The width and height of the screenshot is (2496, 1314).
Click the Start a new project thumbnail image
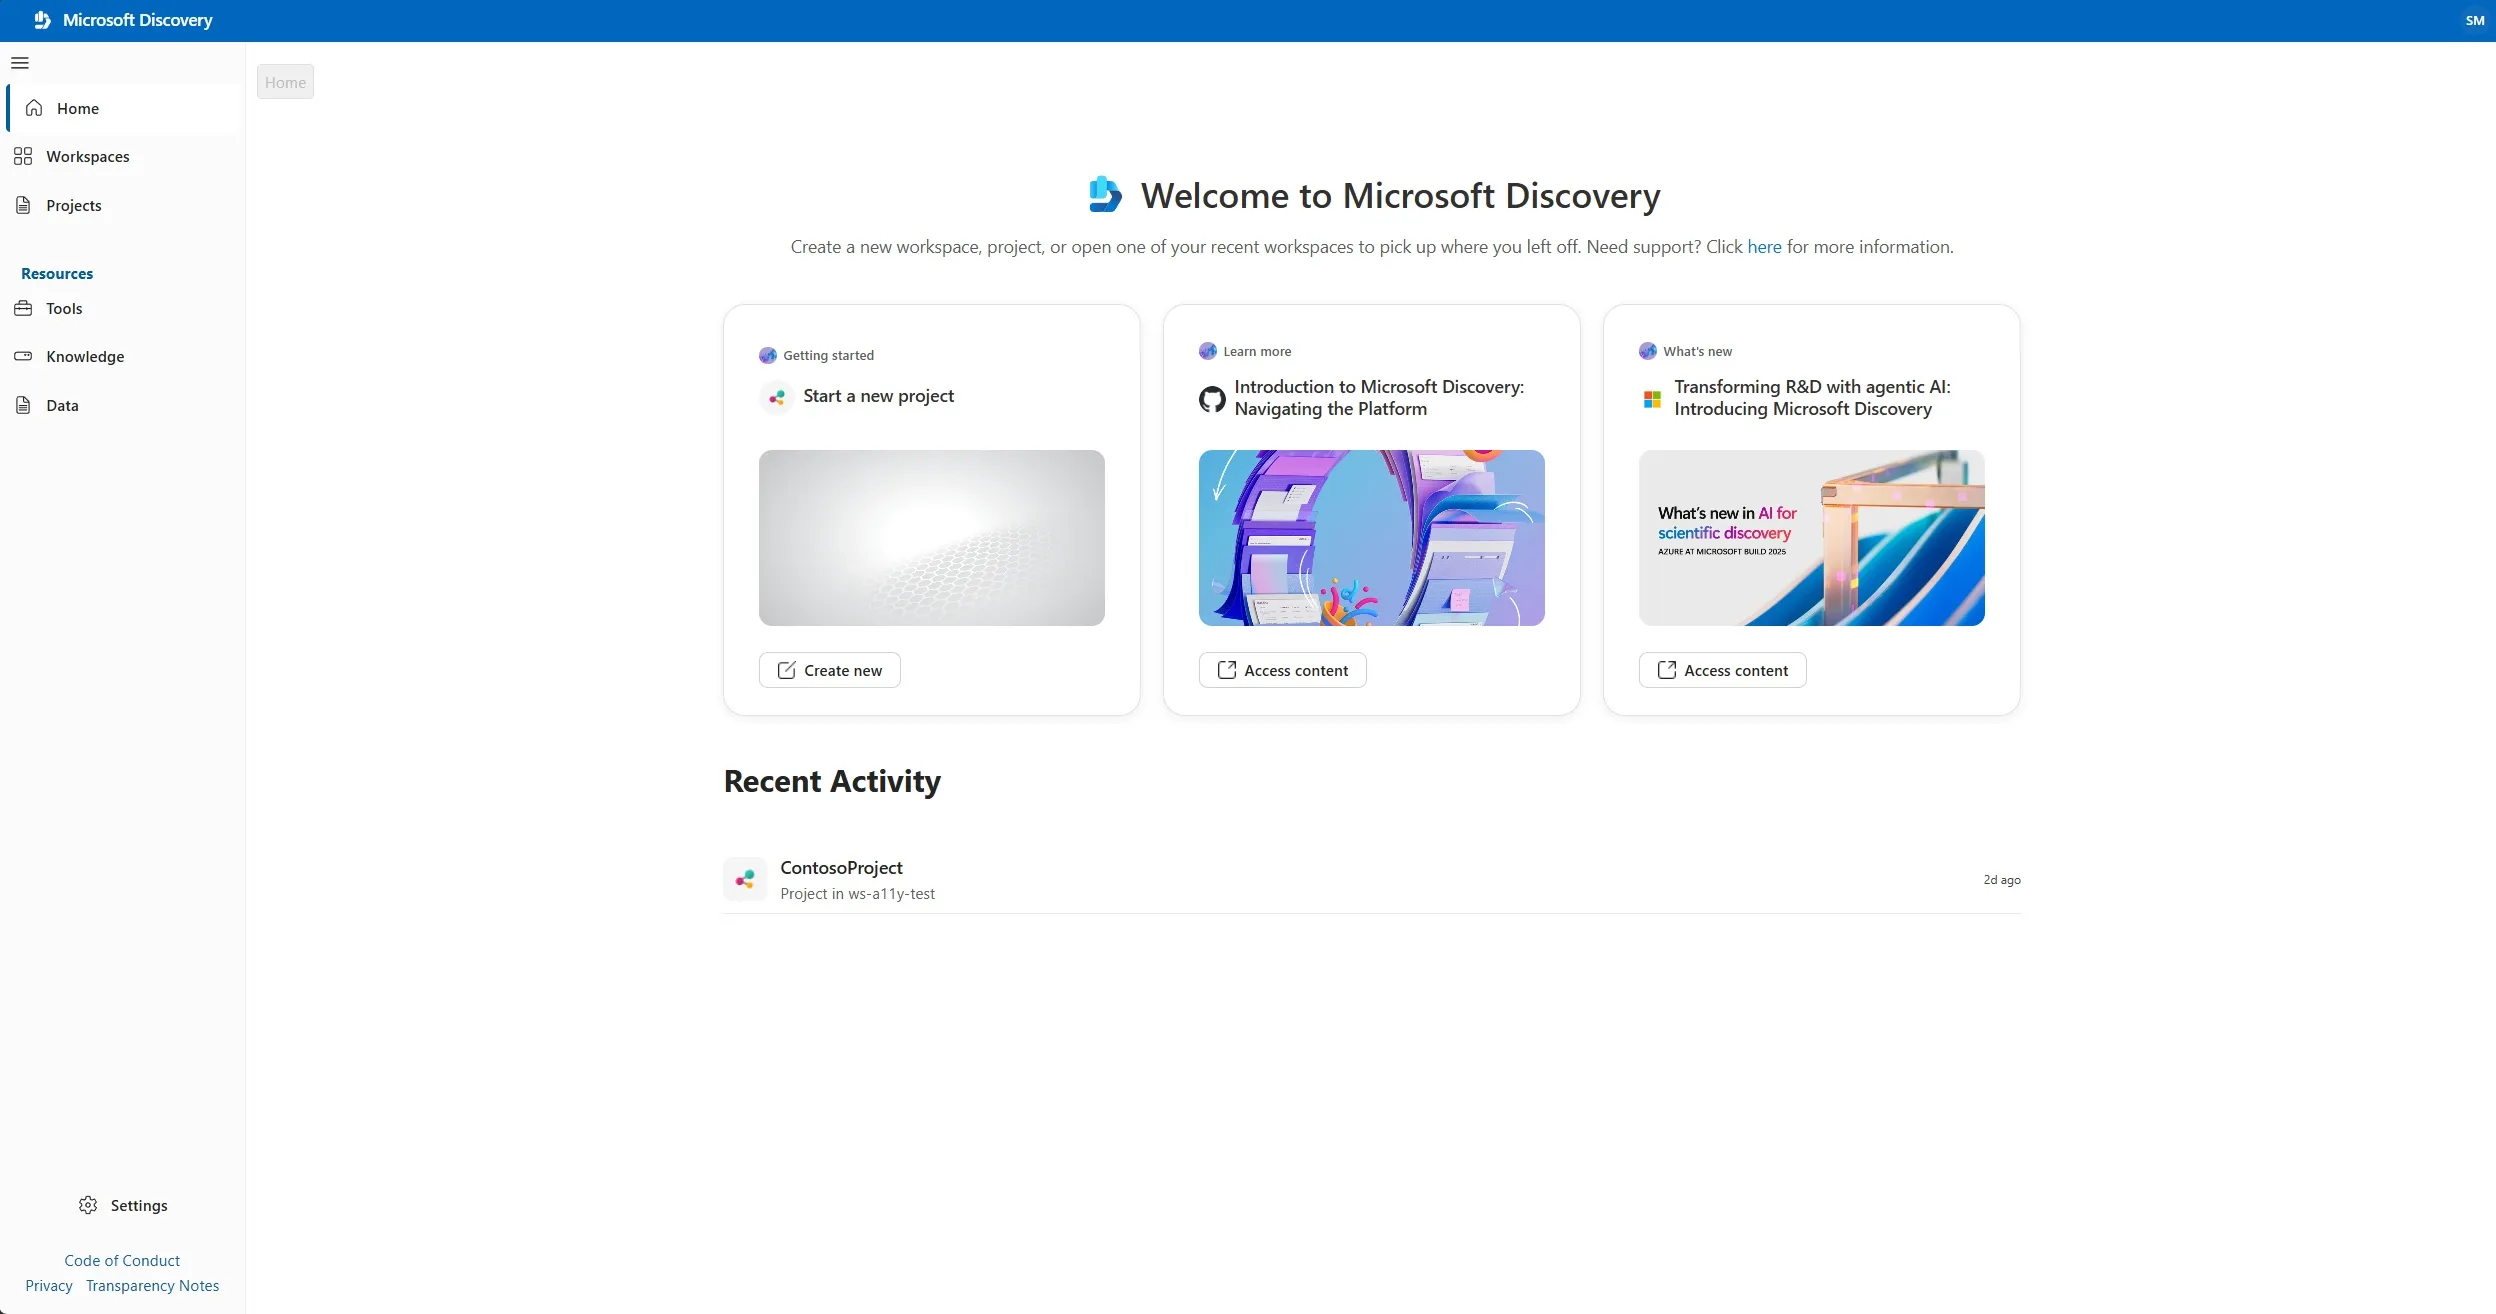(932, 538)
